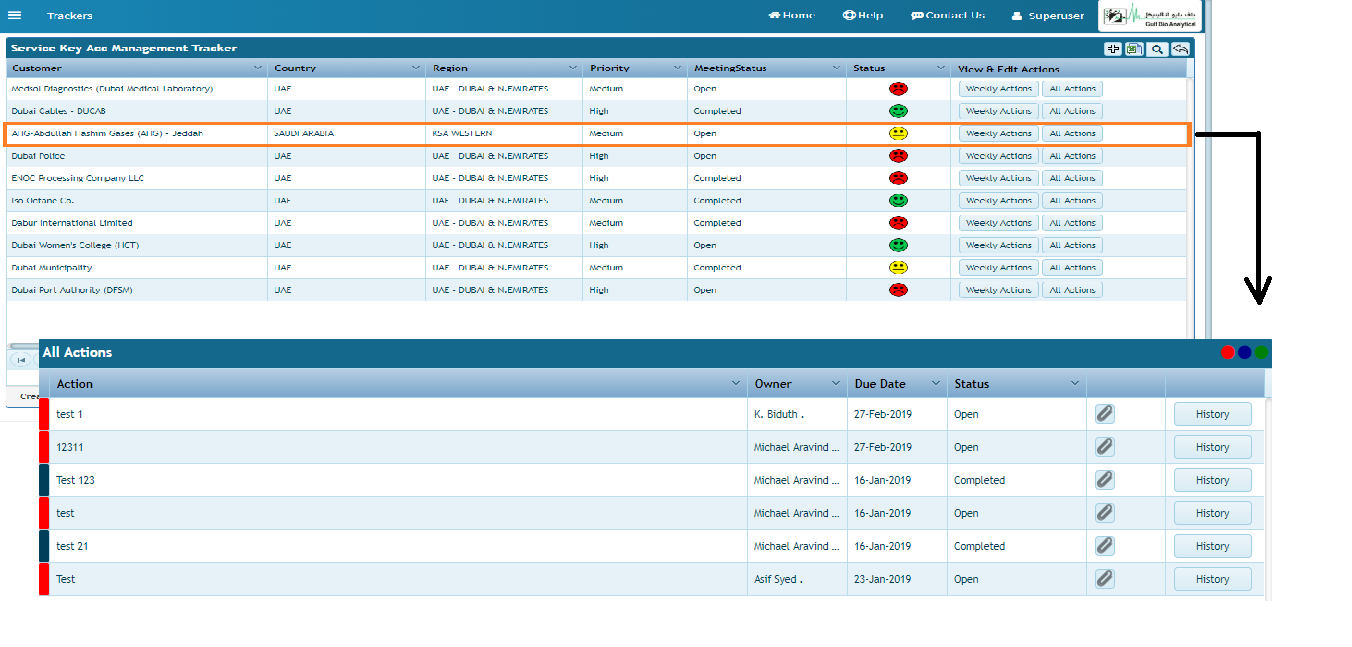
Task: Select the Dubai Cables - DUCAB customer cell
Action: coord(137,111)
